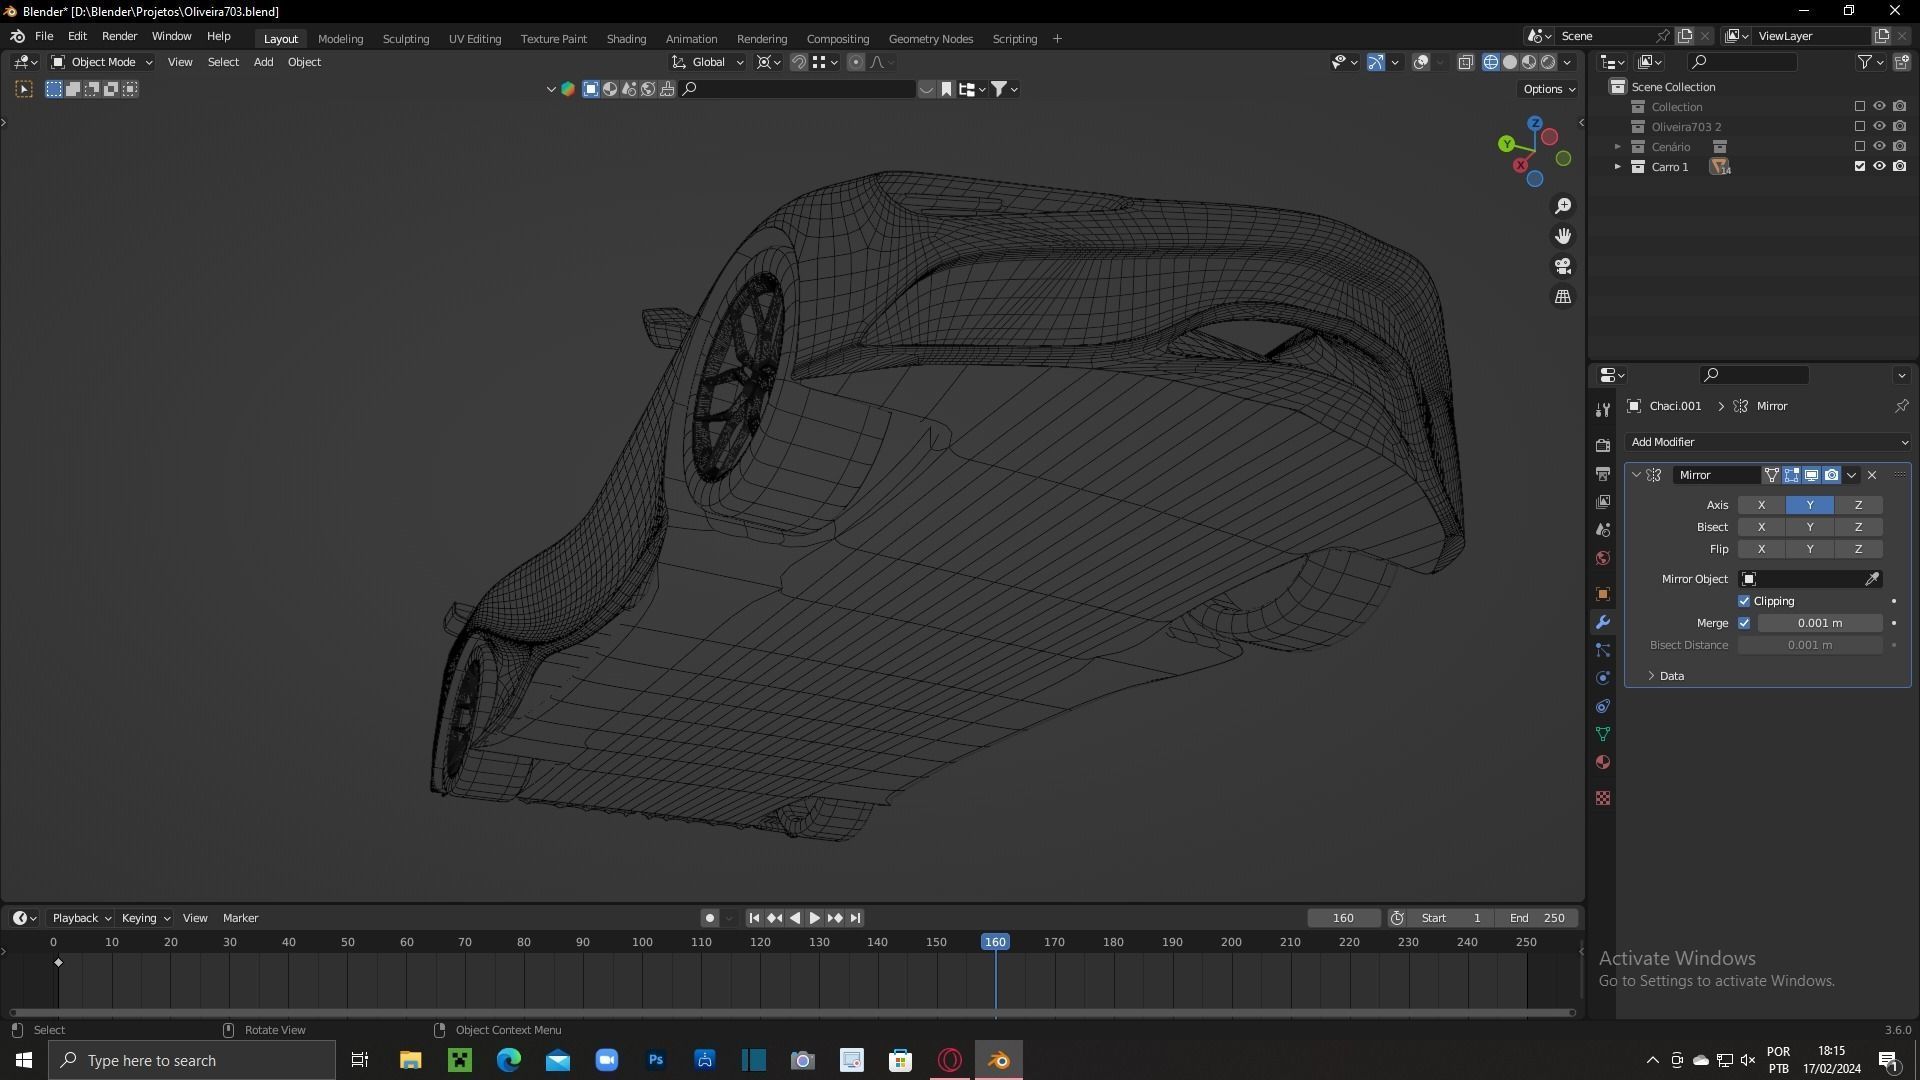Open the Mirror modifier extra options arrow

click(x=1852, y=475)
